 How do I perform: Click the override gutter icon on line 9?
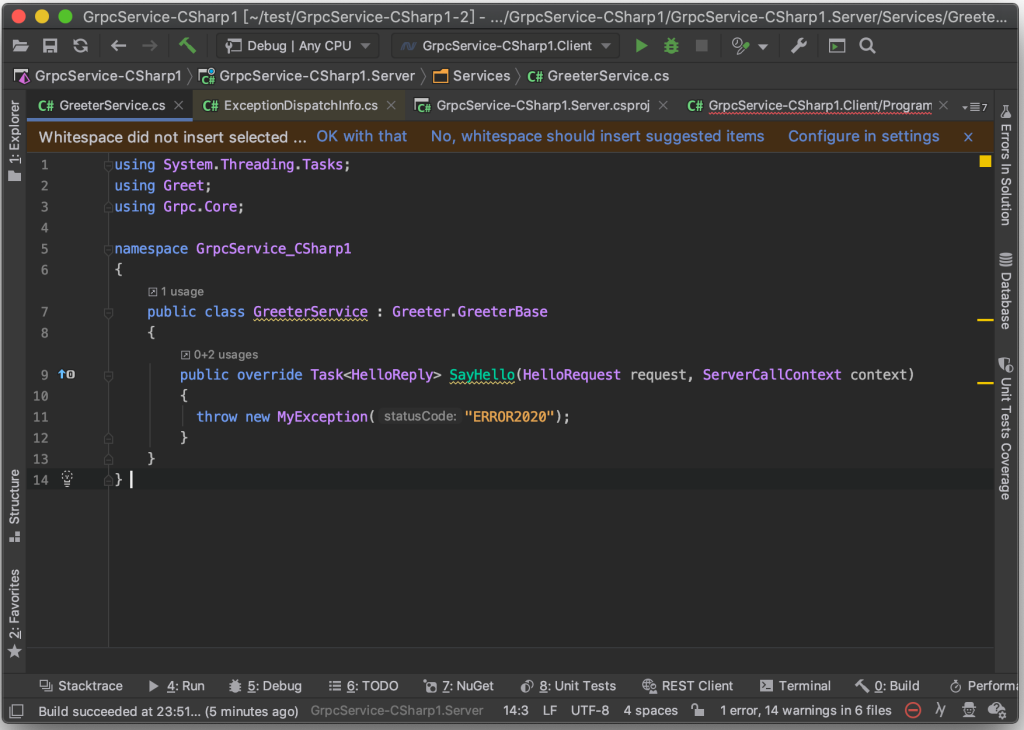pyautogui.click(x=67, y=374)
